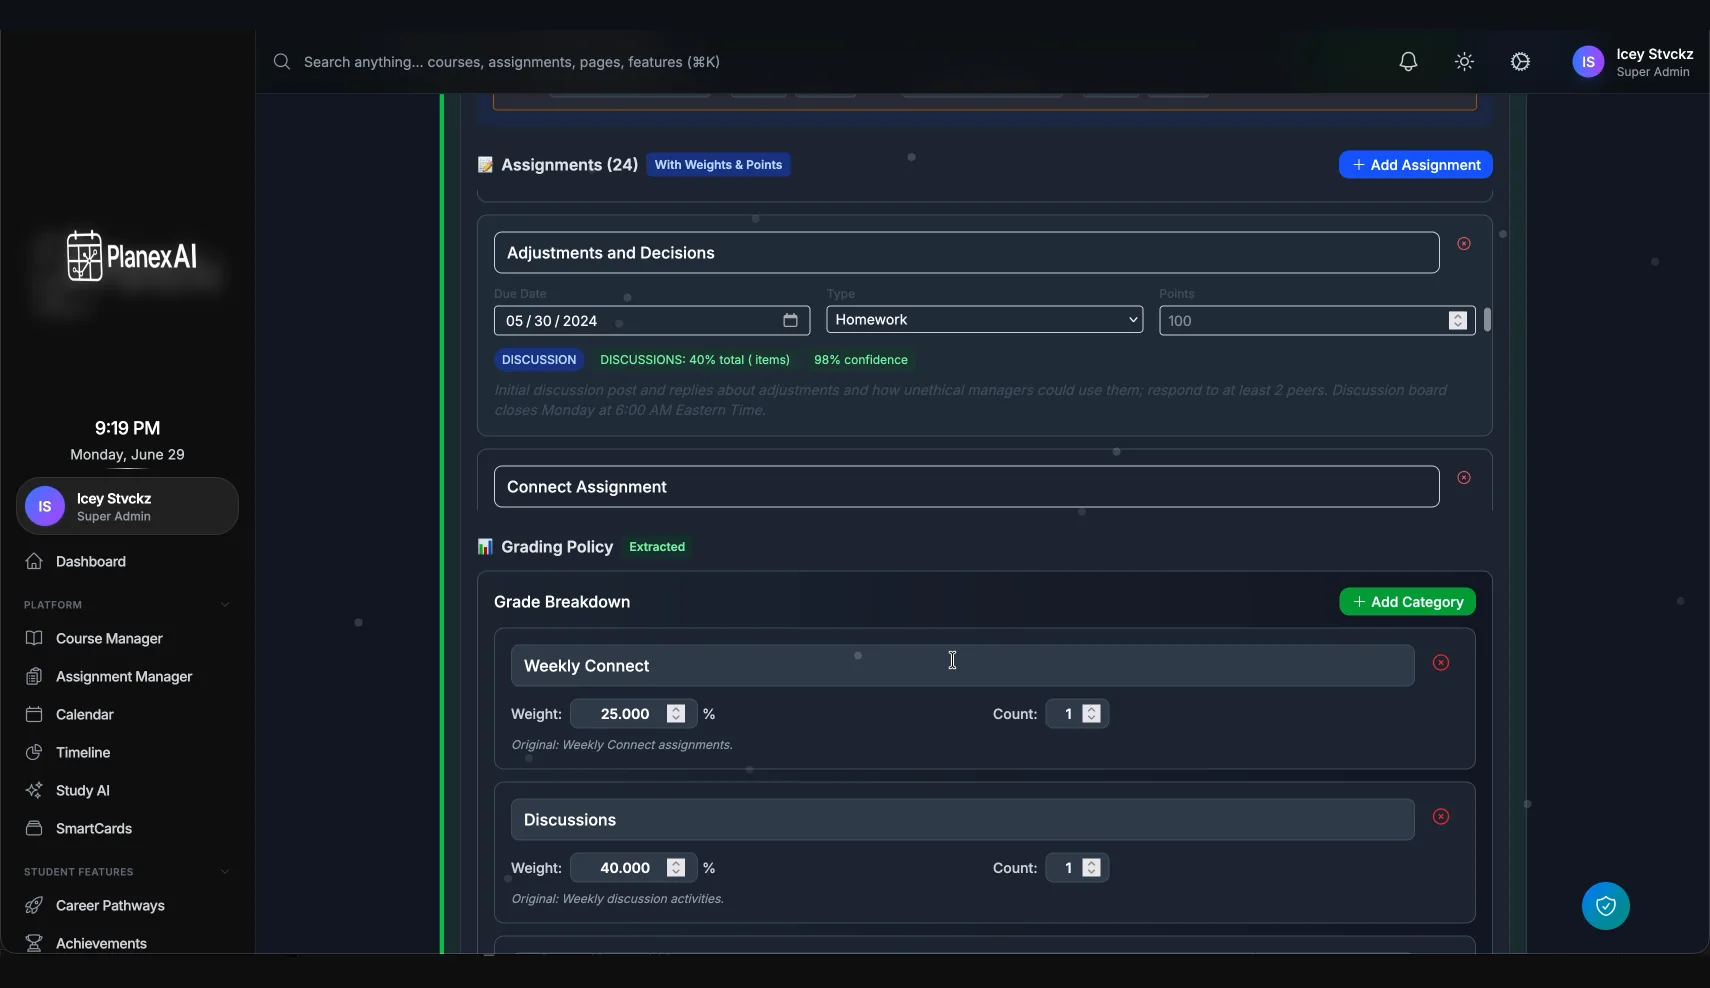Open Icey Stvckz account menu top right
Image resolution: width=1710 pixels, height=988 pixels.
[1633, 62]
